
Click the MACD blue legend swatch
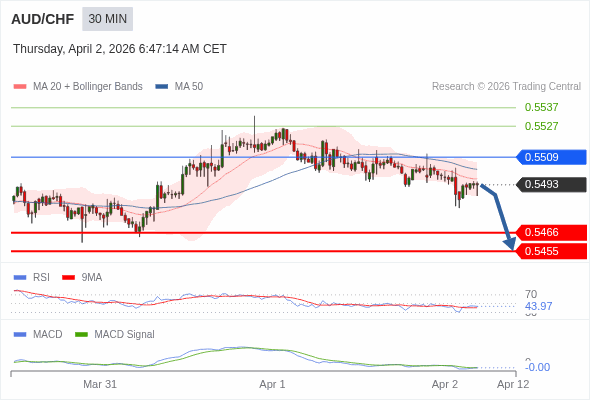click(x=20, y=335)
